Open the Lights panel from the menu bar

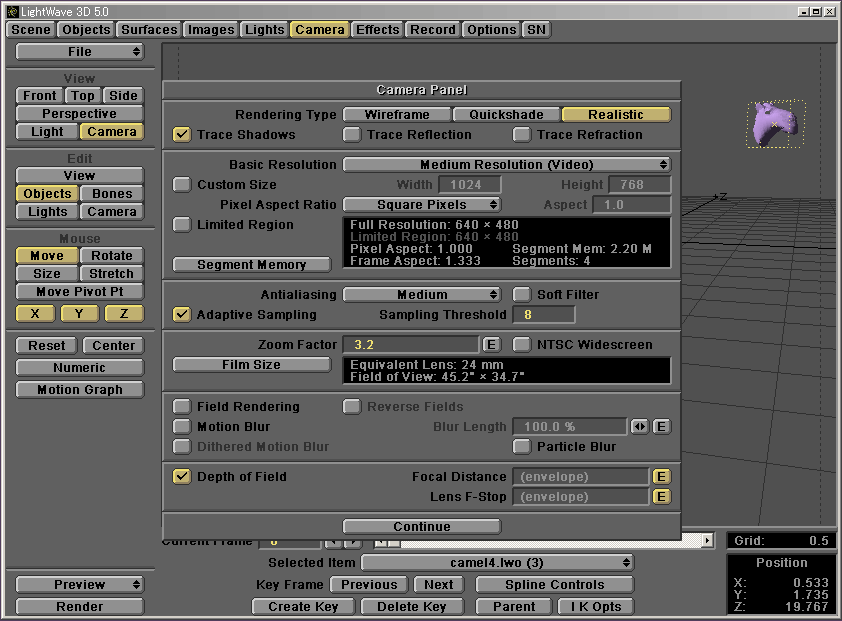264,29
